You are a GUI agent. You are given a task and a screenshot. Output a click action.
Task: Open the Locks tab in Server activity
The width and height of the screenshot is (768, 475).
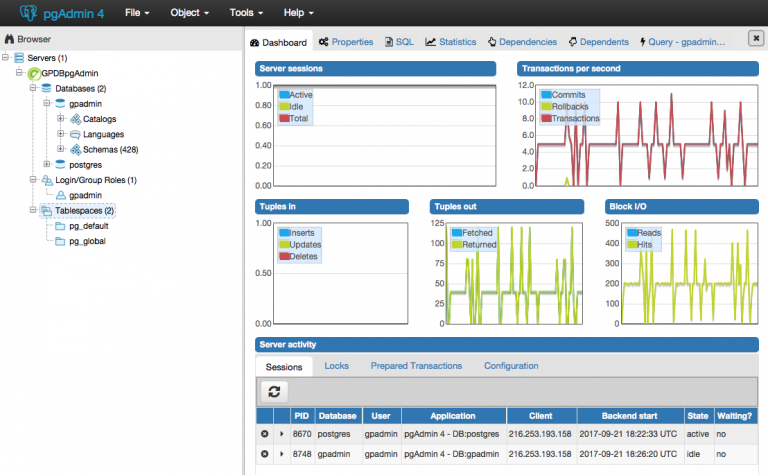coord(336,366)
